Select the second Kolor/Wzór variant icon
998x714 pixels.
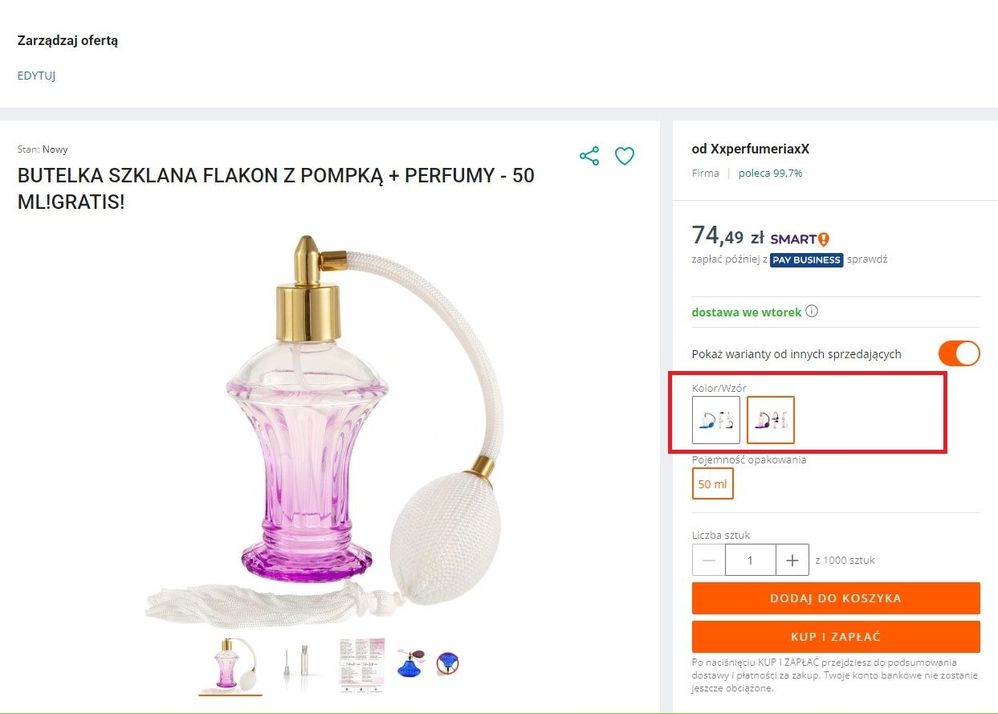tap(770, 420)
